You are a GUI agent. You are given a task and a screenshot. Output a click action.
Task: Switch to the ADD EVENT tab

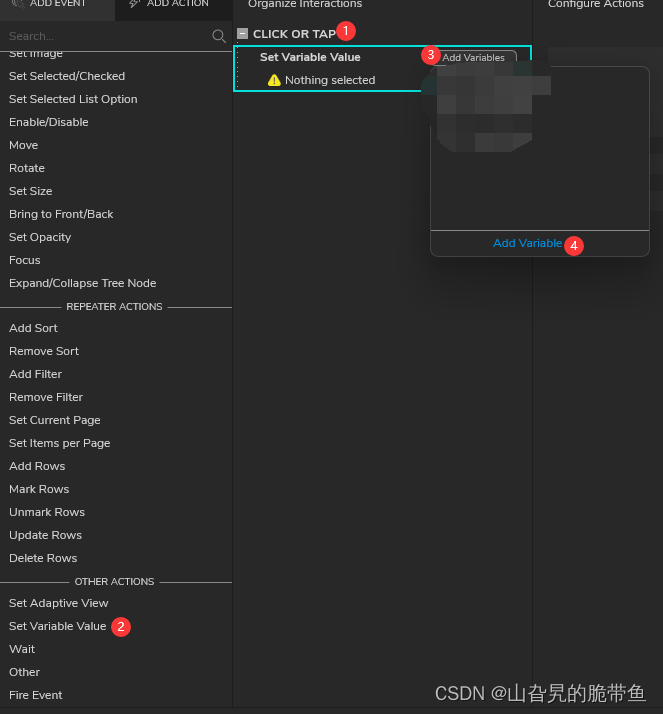coord(57,5)
